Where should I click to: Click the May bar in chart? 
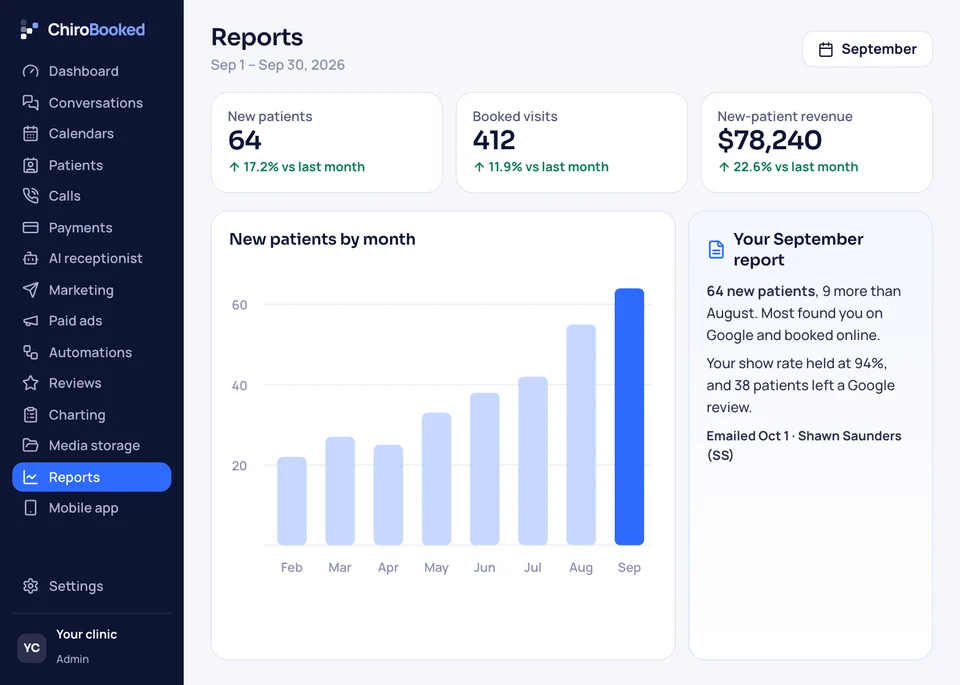click(437, 479)
